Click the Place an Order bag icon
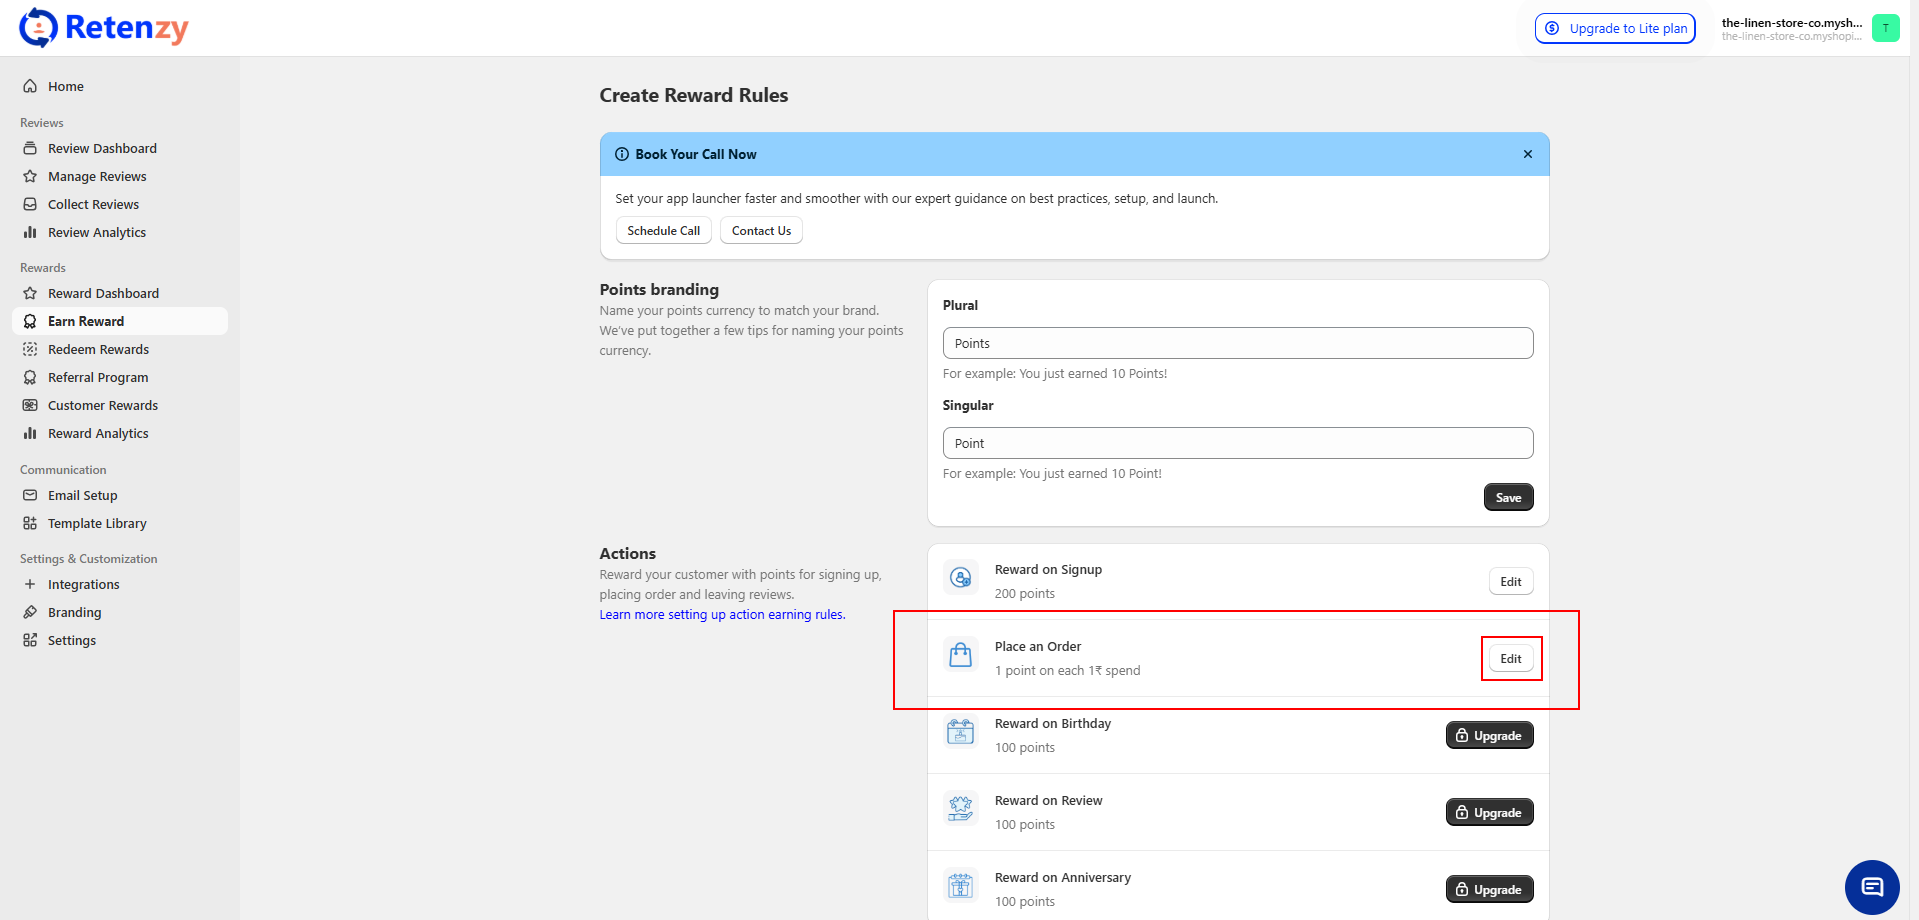Screen dimensions: 1919x920 960,656
